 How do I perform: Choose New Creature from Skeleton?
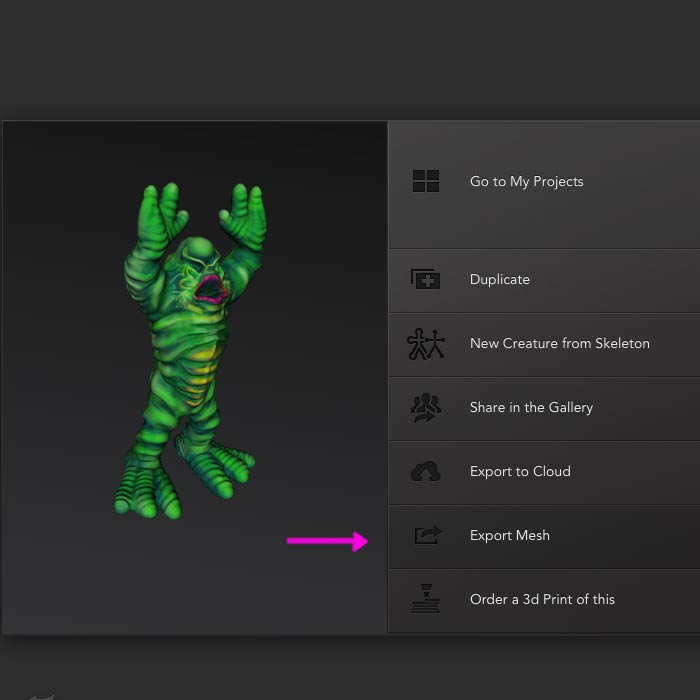(559, 344)
